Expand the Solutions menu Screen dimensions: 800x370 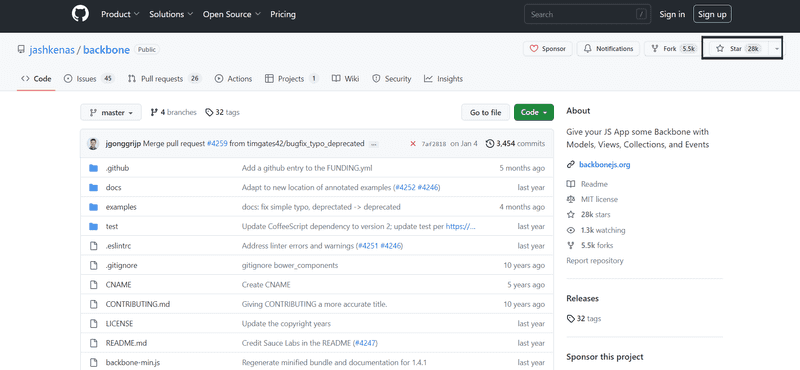(171, 14)
